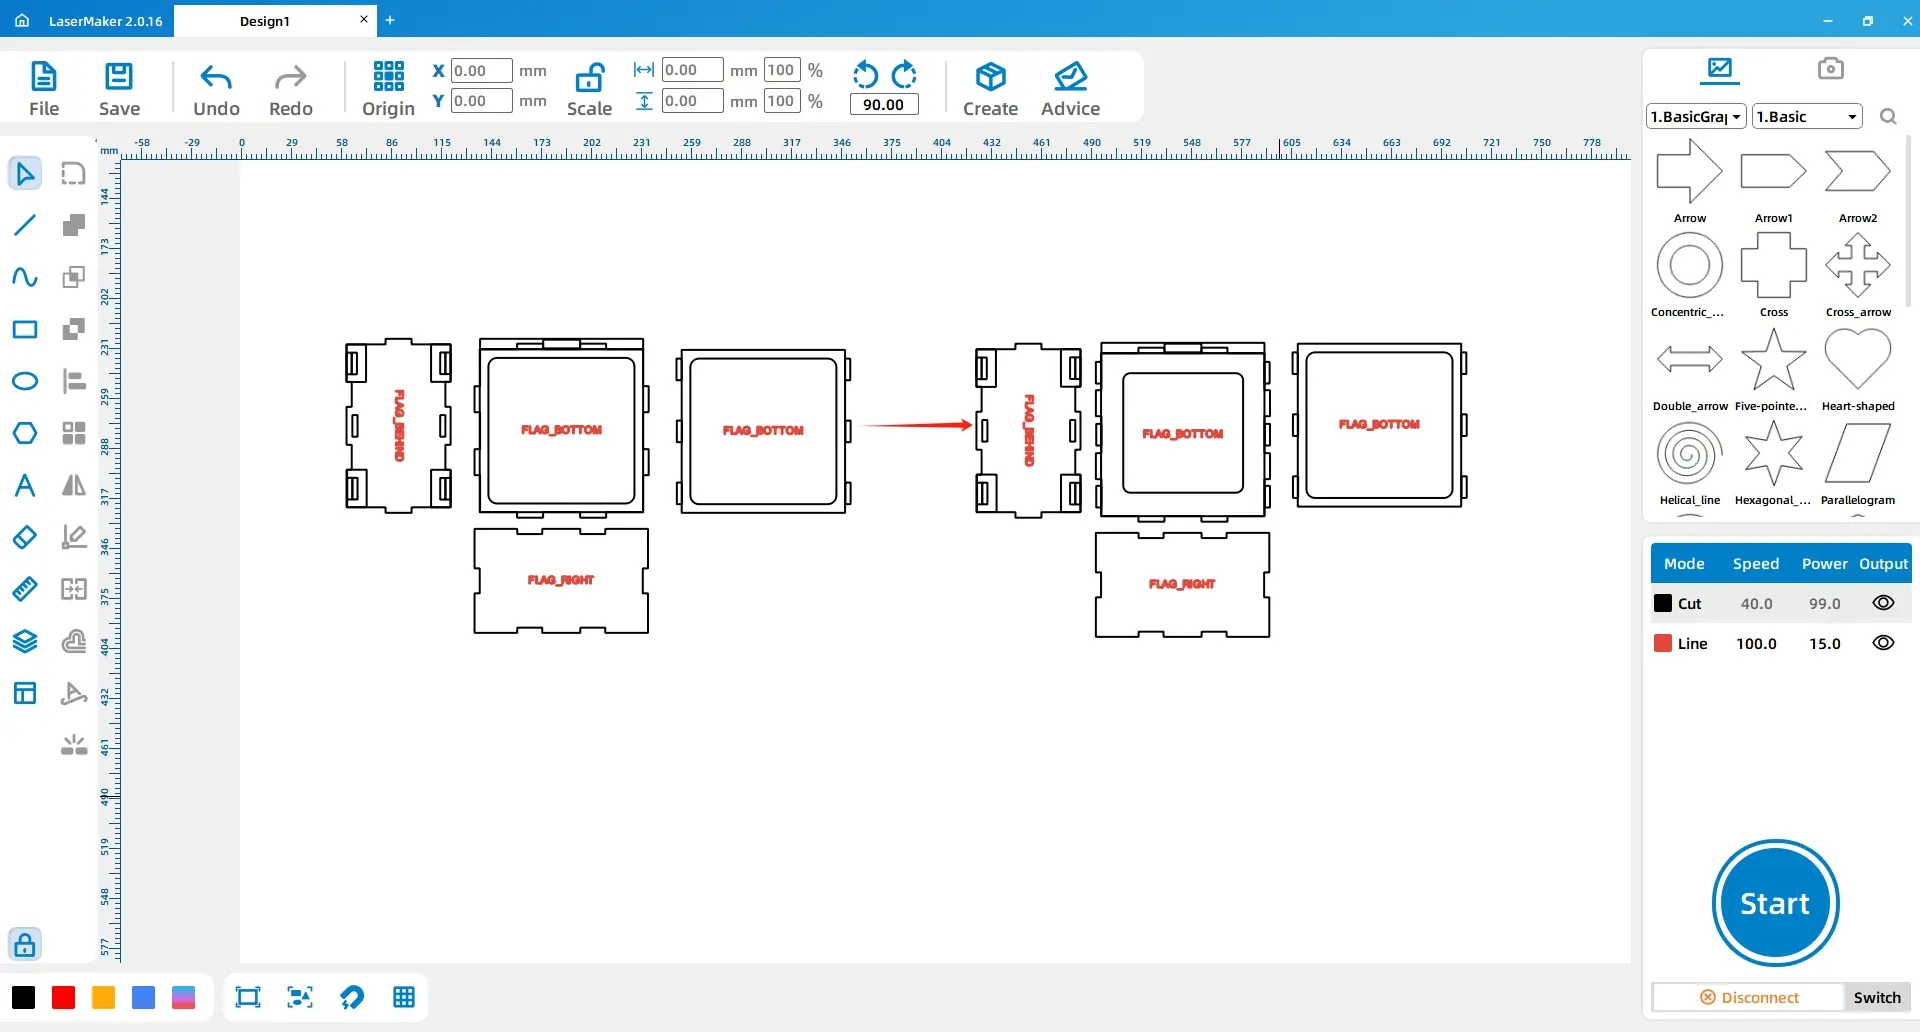Toggle output visibility for Line layer
Image resolution: width=1920 pixels, height=1032 pixels.
tap(1883, 643)
